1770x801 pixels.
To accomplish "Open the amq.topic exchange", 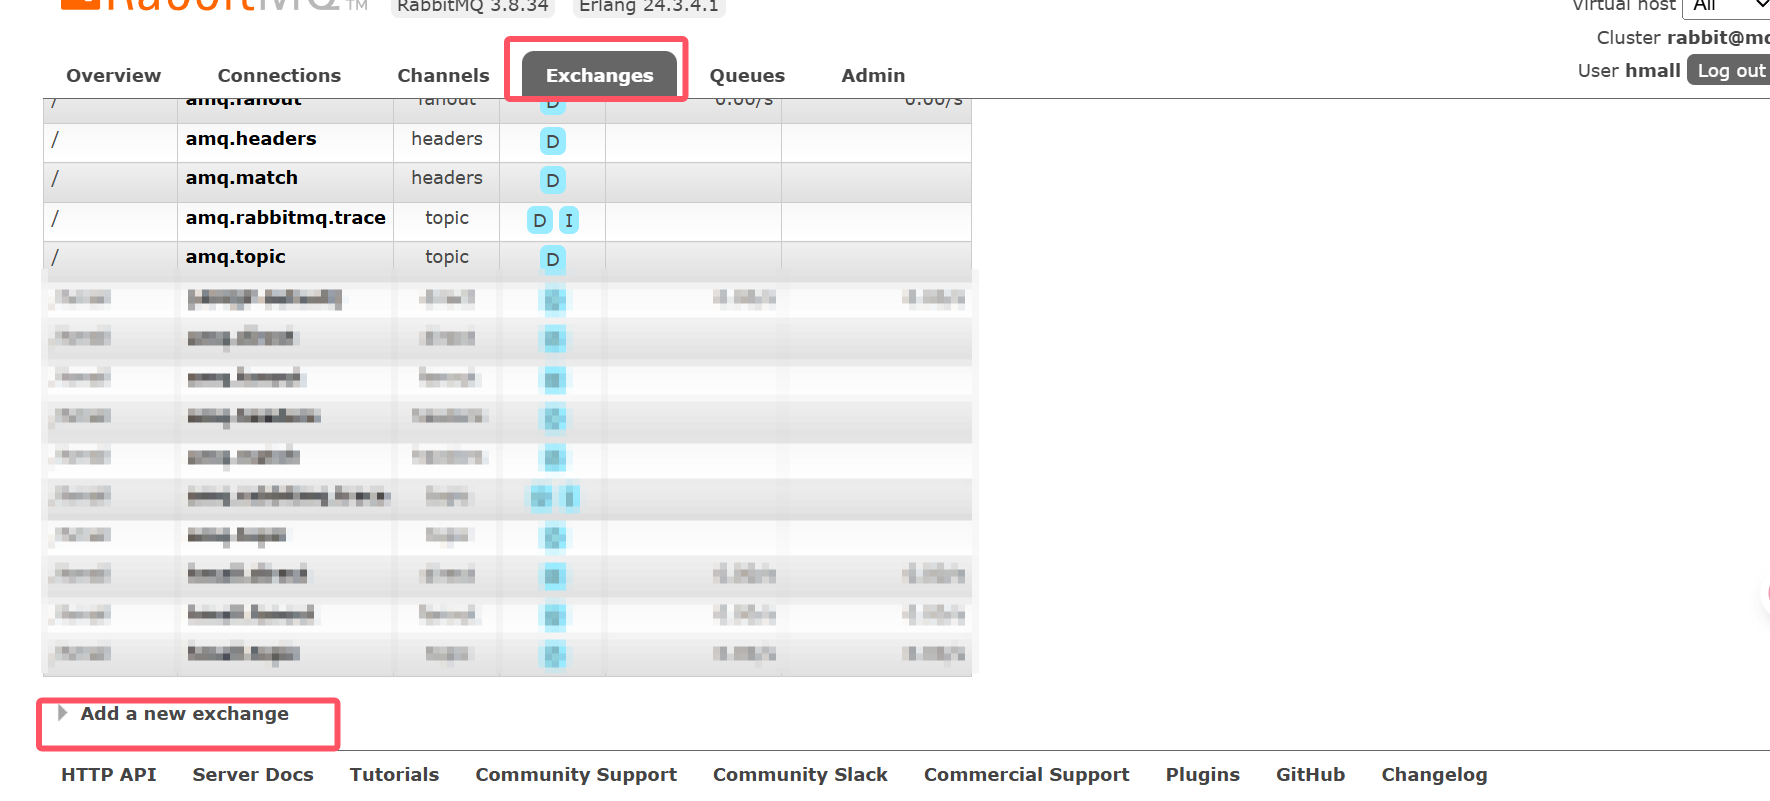I will [x=236, y=257].
